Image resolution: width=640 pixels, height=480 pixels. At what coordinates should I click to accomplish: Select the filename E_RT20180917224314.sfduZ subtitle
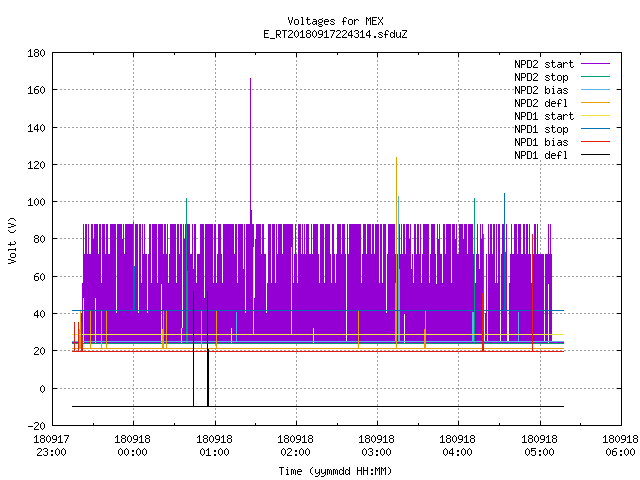click(335, 34)
